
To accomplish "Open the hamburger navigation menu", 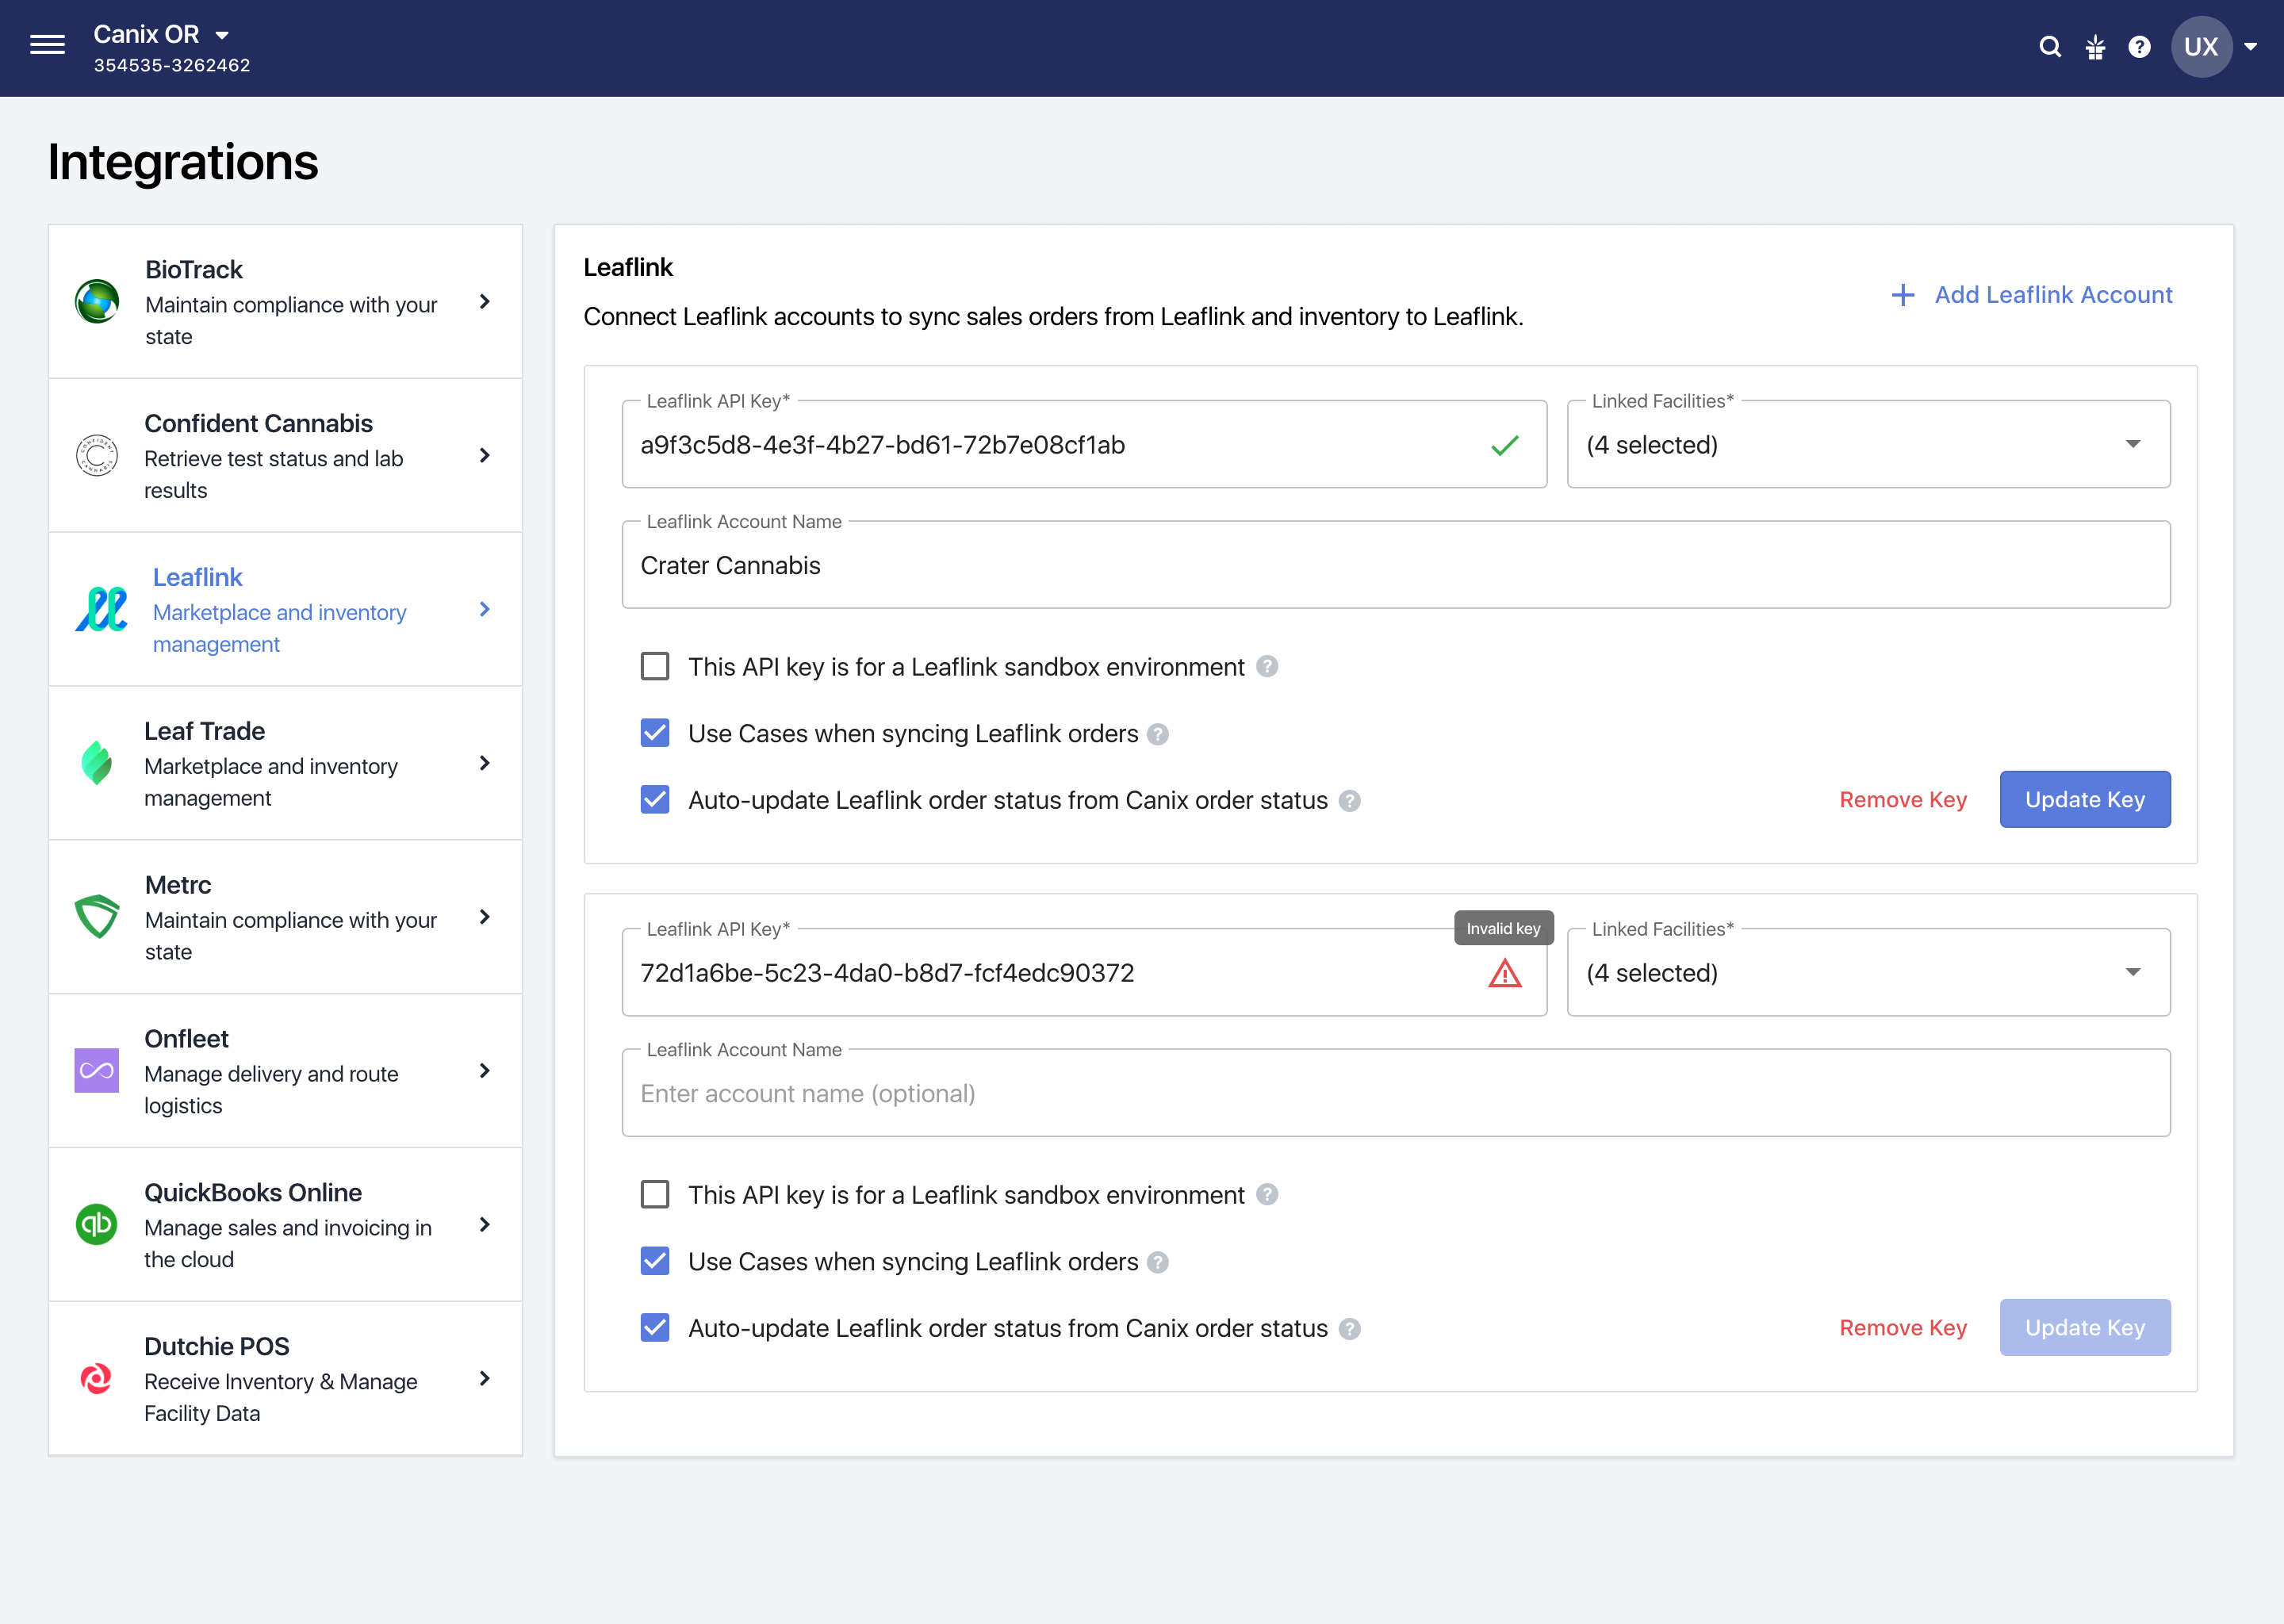I will pyautogui.click(x=47, y=44).
